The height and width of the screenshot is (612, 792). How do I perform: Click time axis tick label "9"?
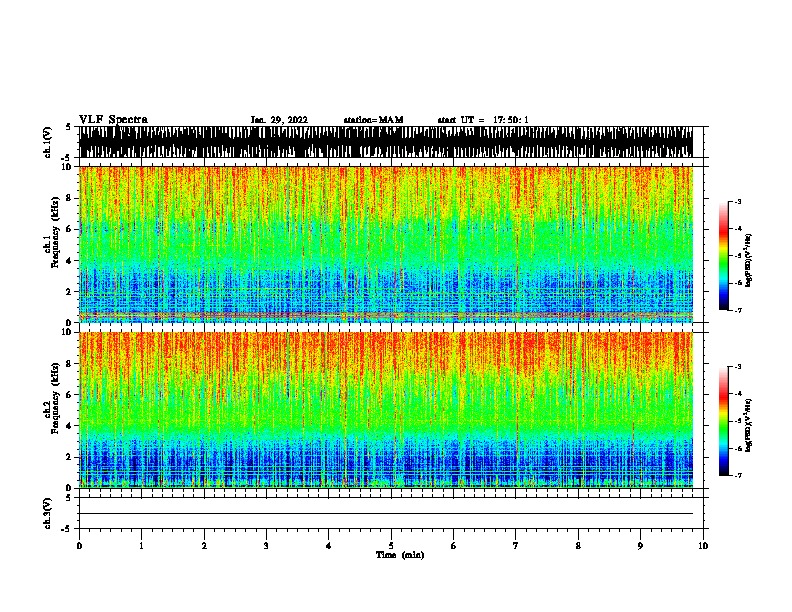point(640,546)
